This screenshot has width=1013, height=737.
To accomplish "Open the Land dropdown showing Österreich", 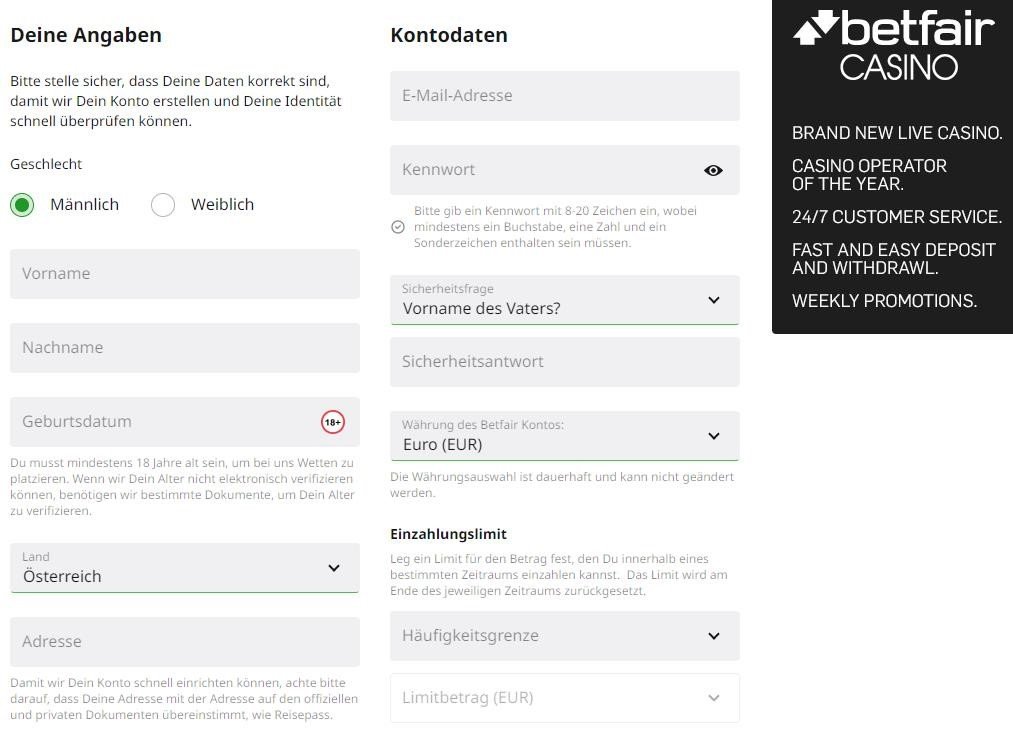I will click(185, 568).
